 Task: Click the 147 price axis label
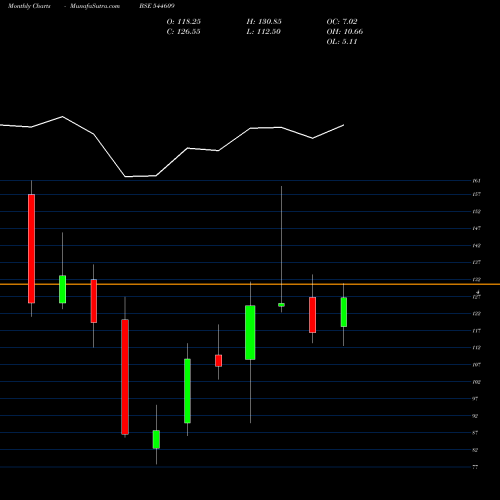tap(476, 228)
